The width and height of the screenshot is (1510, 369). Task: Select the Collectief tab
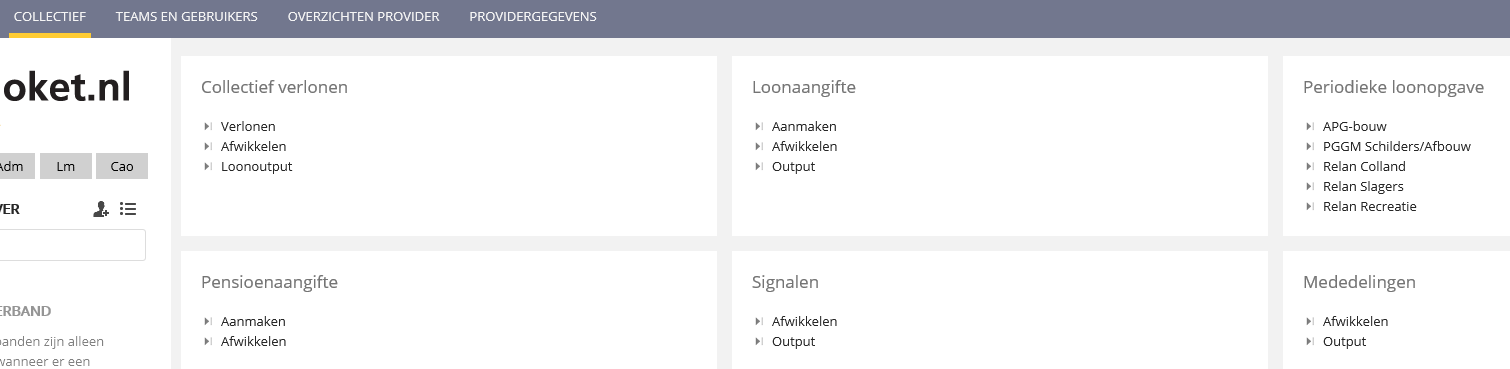(50, 17)
